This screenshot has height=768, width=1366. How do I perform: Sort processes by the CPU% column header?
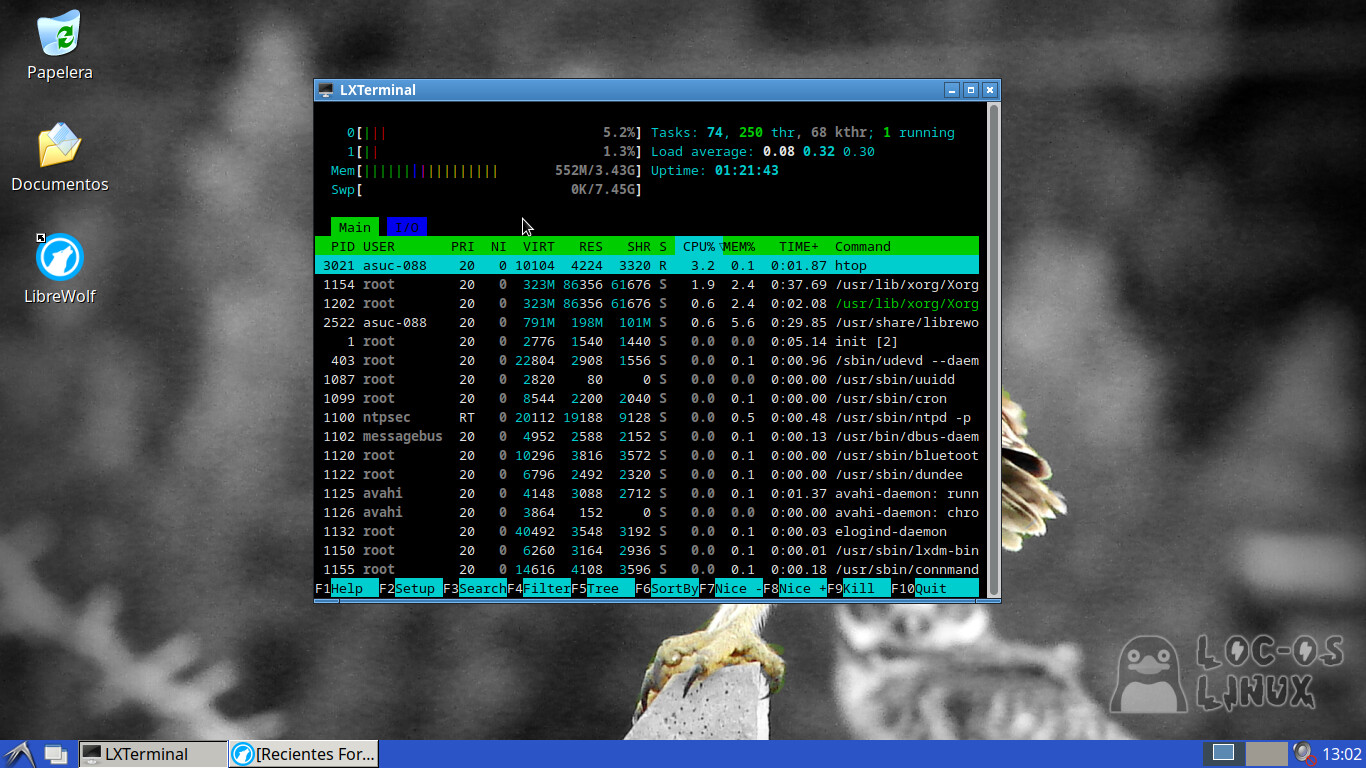[698, 246]
